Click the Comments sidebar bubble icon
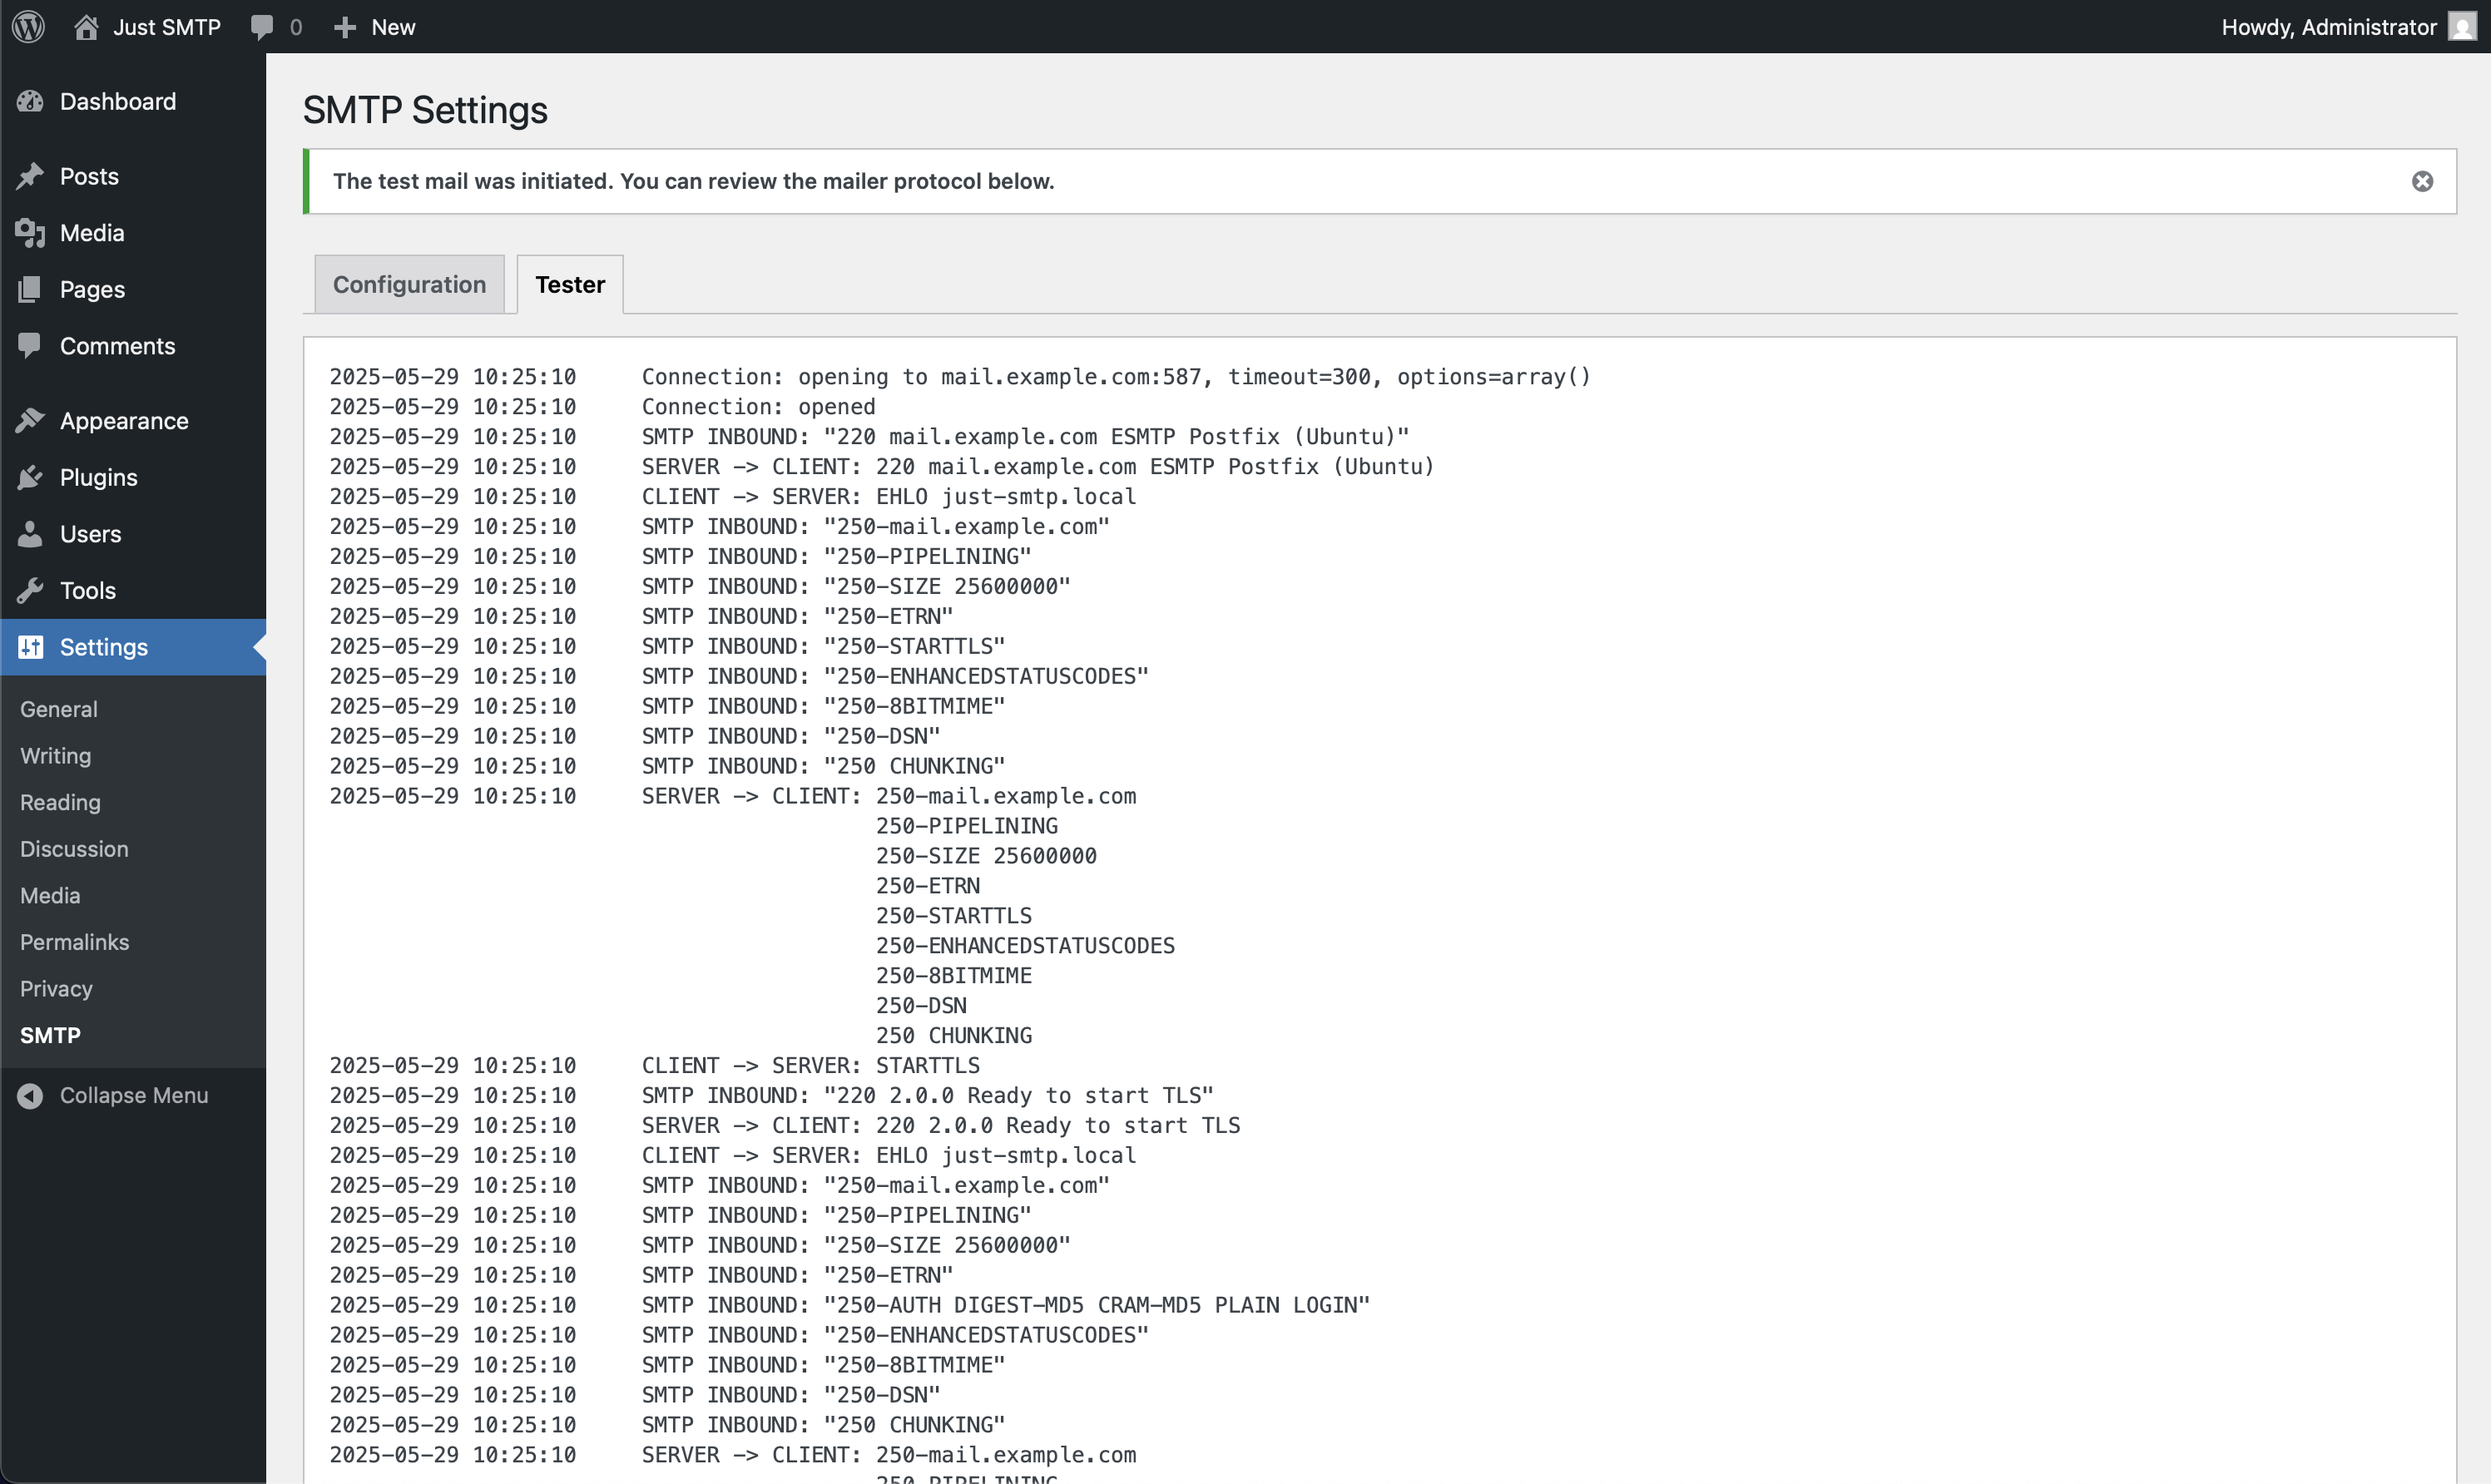 [x=31, y=346]
